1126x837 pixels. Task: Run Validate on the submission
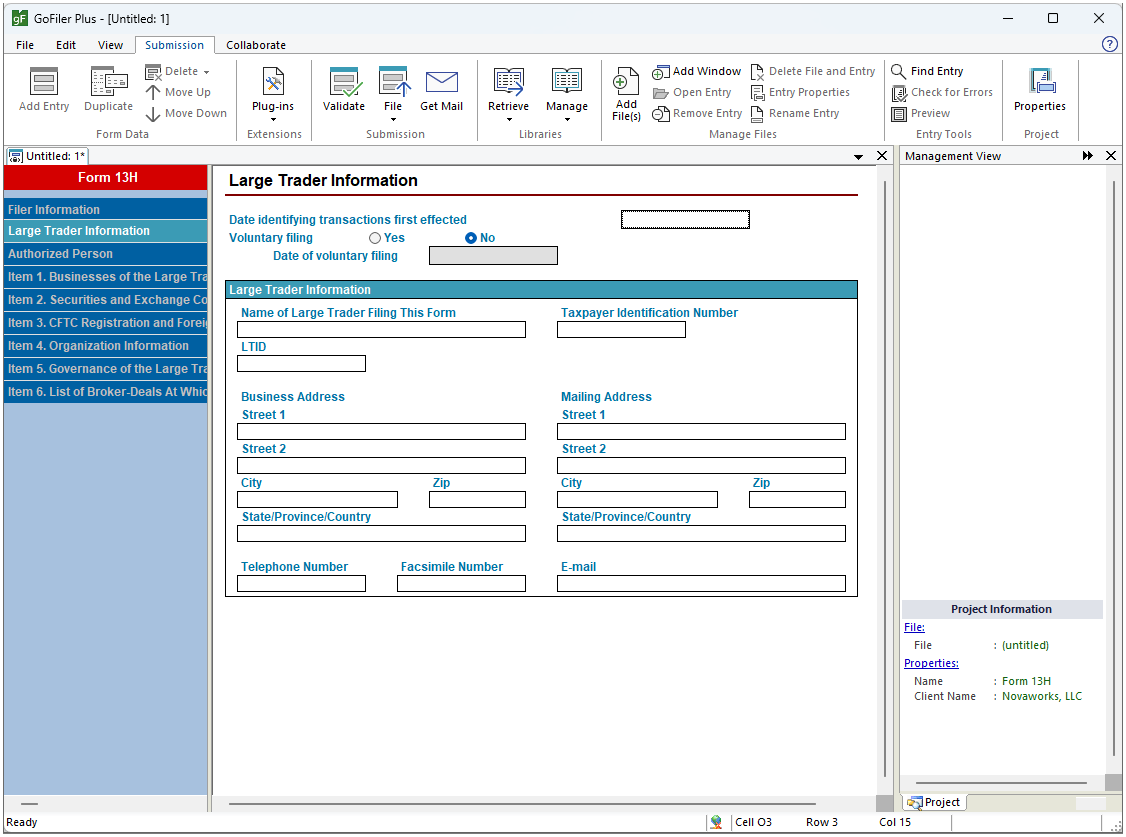click(344, 90)
